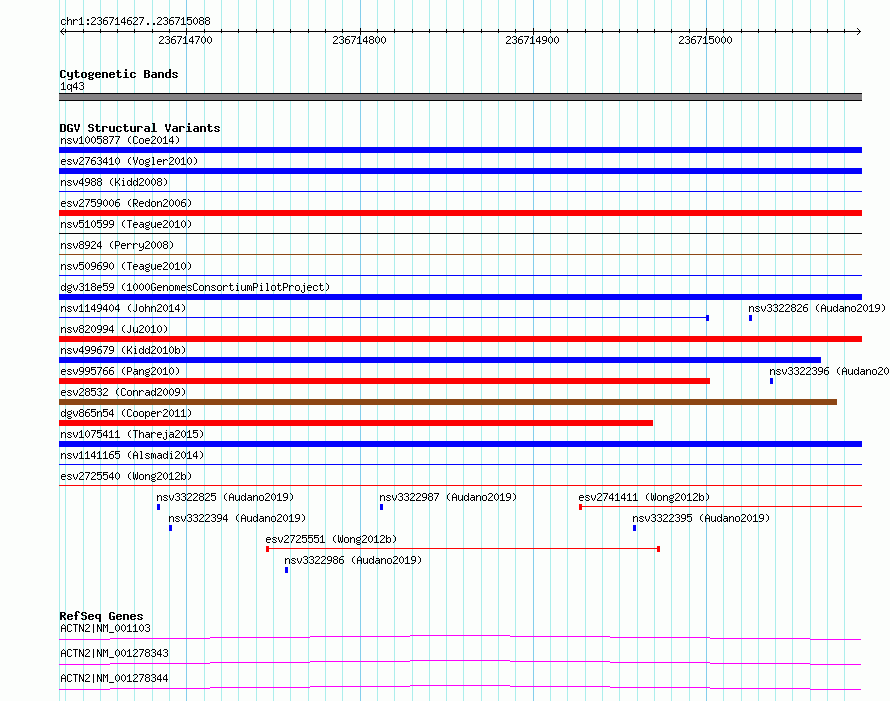
Task: Click the ruler's left arrow end
Action: pos(63,31)
